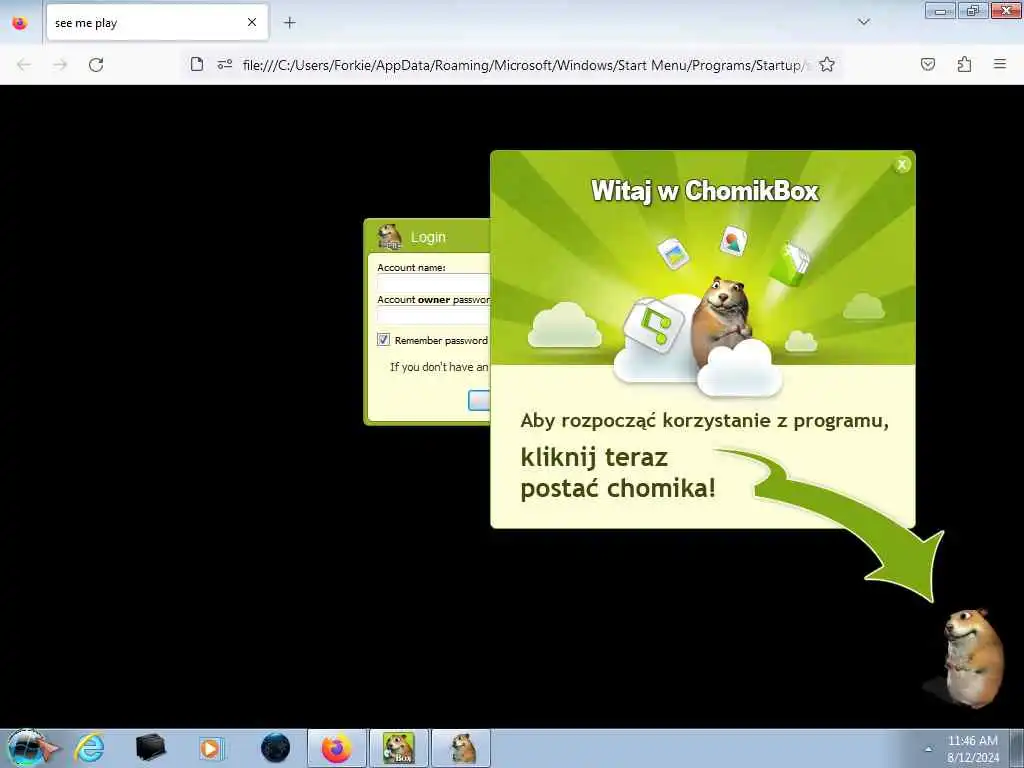Click the hamster logo in the Login window title
The width and height of the screenshot is (1024, 768).
point(390,236)
